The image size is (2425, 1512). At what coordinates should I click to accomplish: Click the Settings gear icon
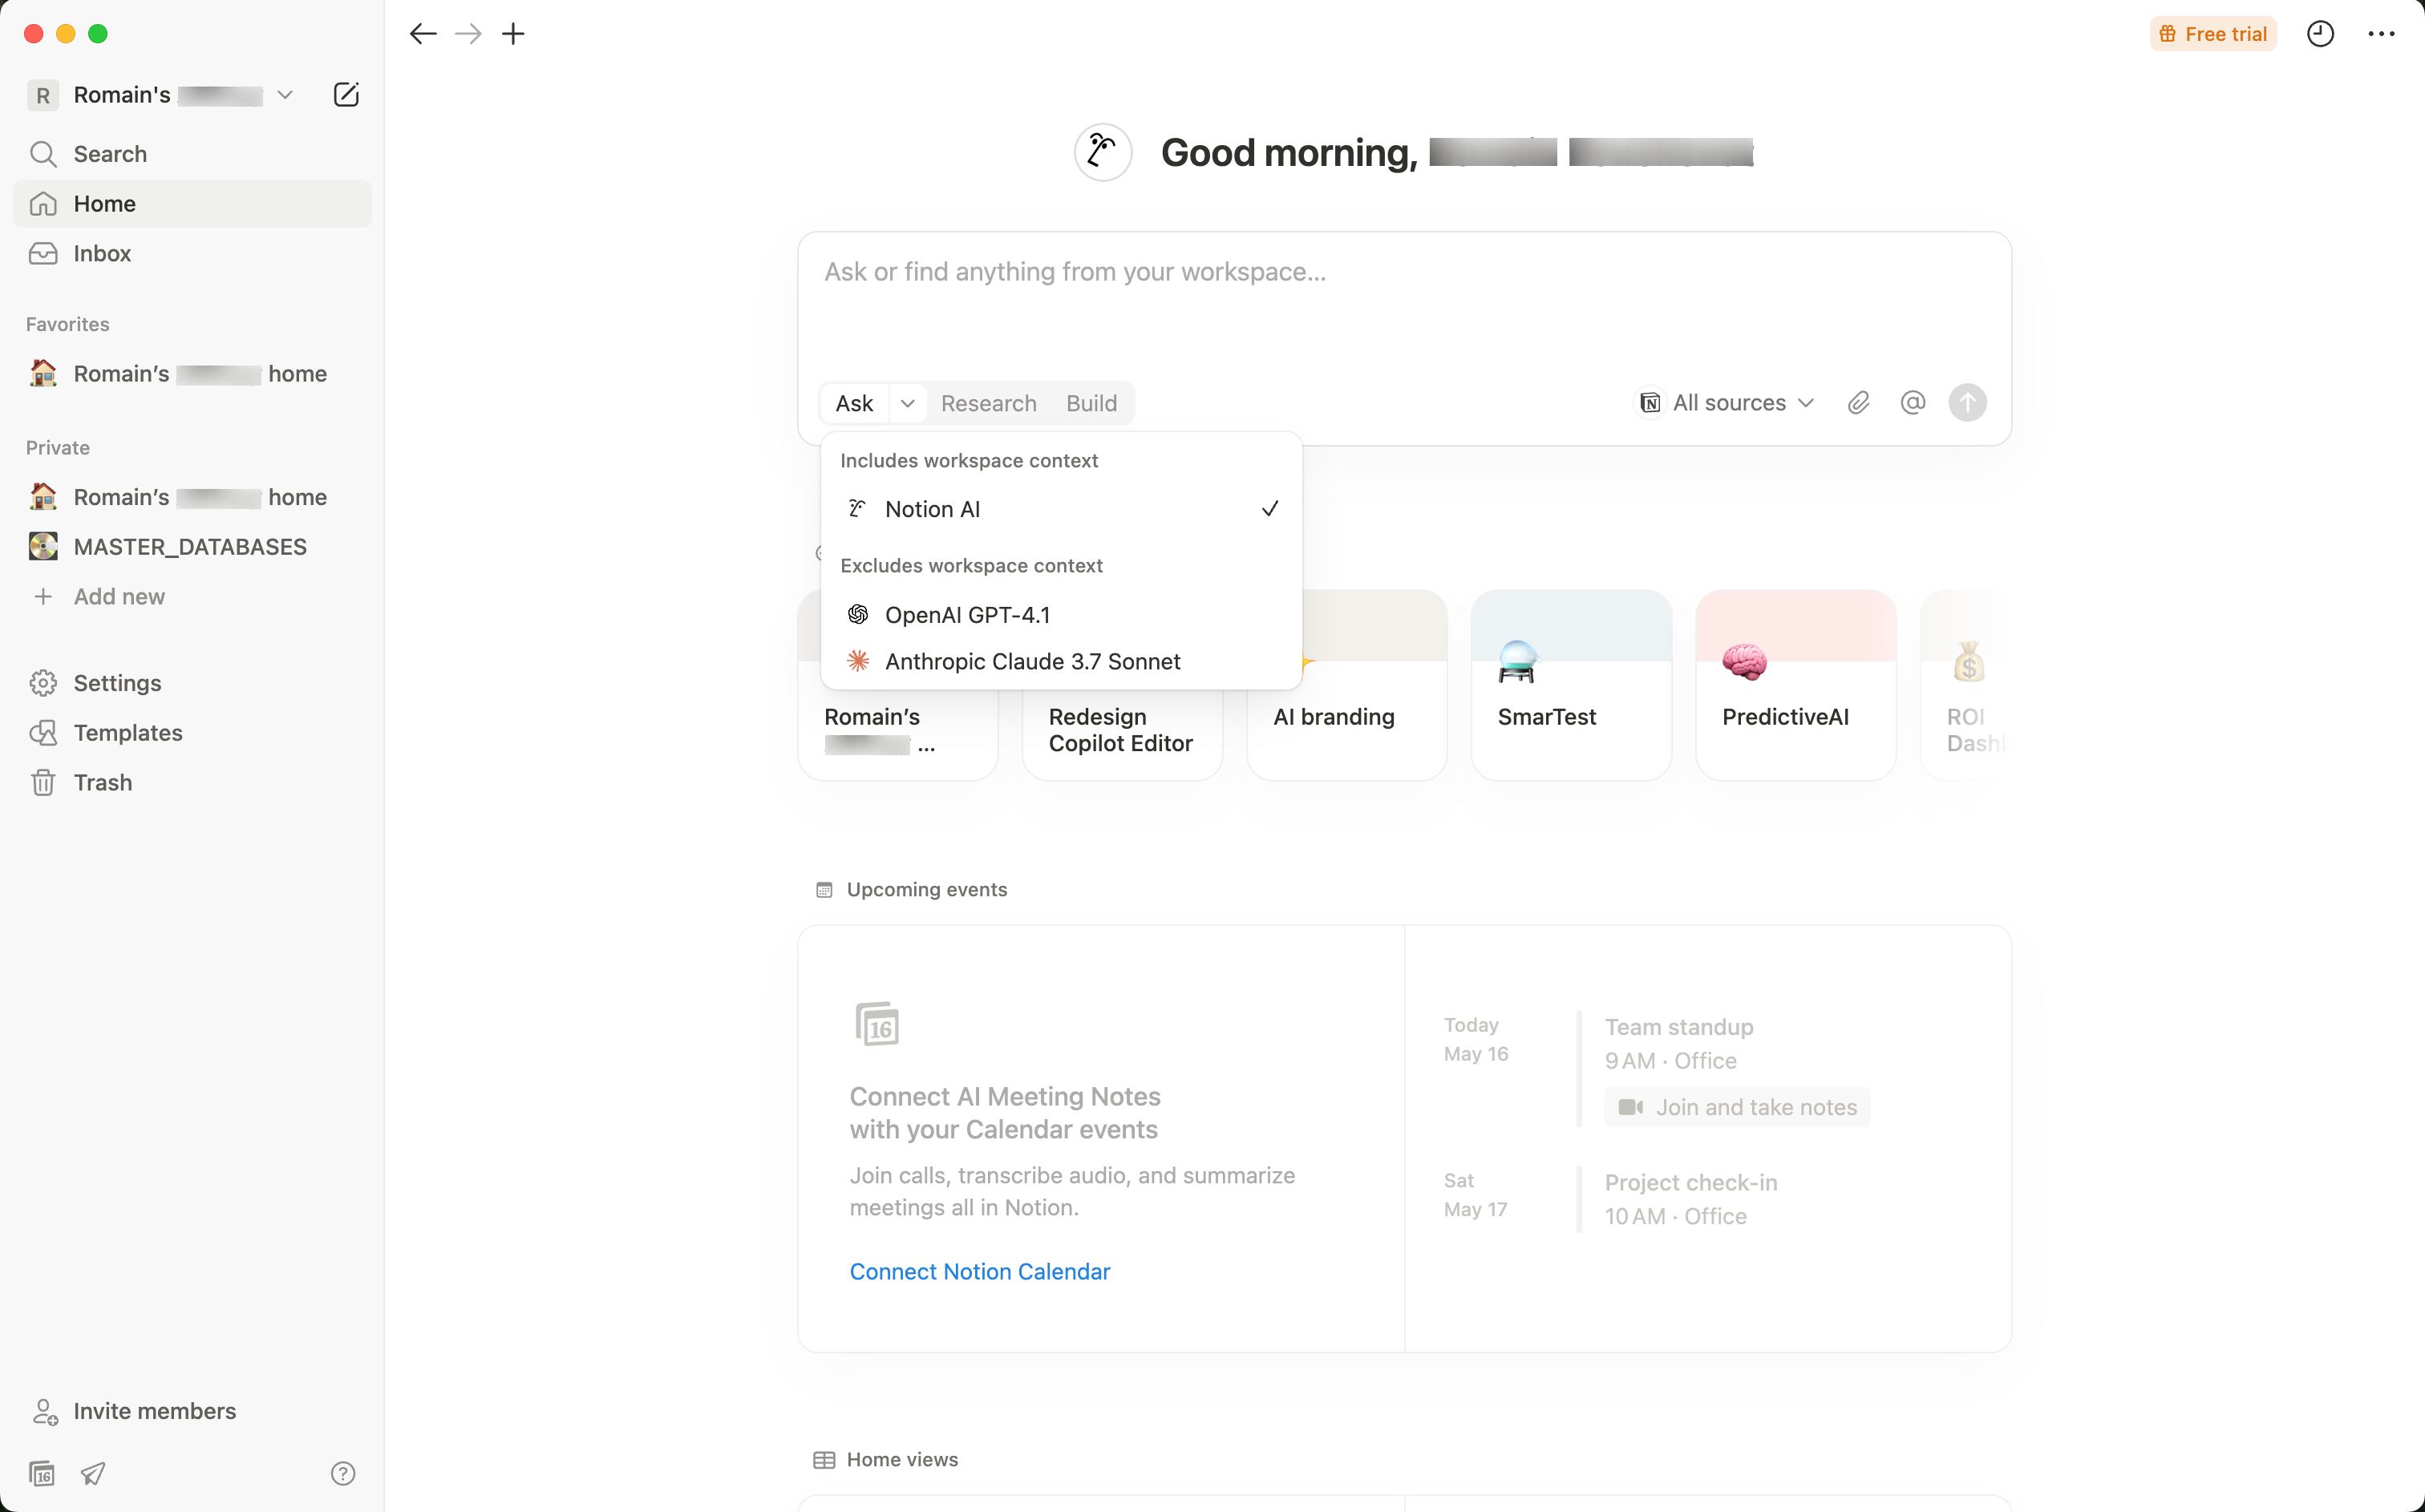pos(43,683)
